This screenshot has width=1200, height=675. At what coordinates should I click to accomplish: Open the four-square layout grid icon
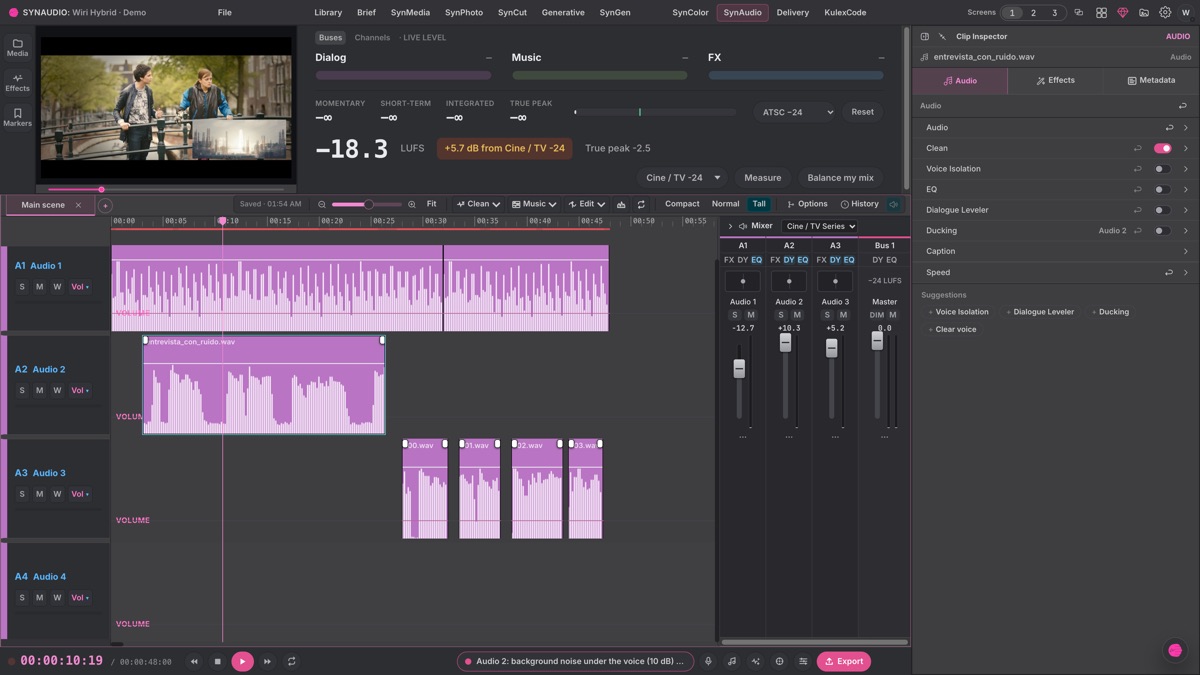tap(1101, 13)
